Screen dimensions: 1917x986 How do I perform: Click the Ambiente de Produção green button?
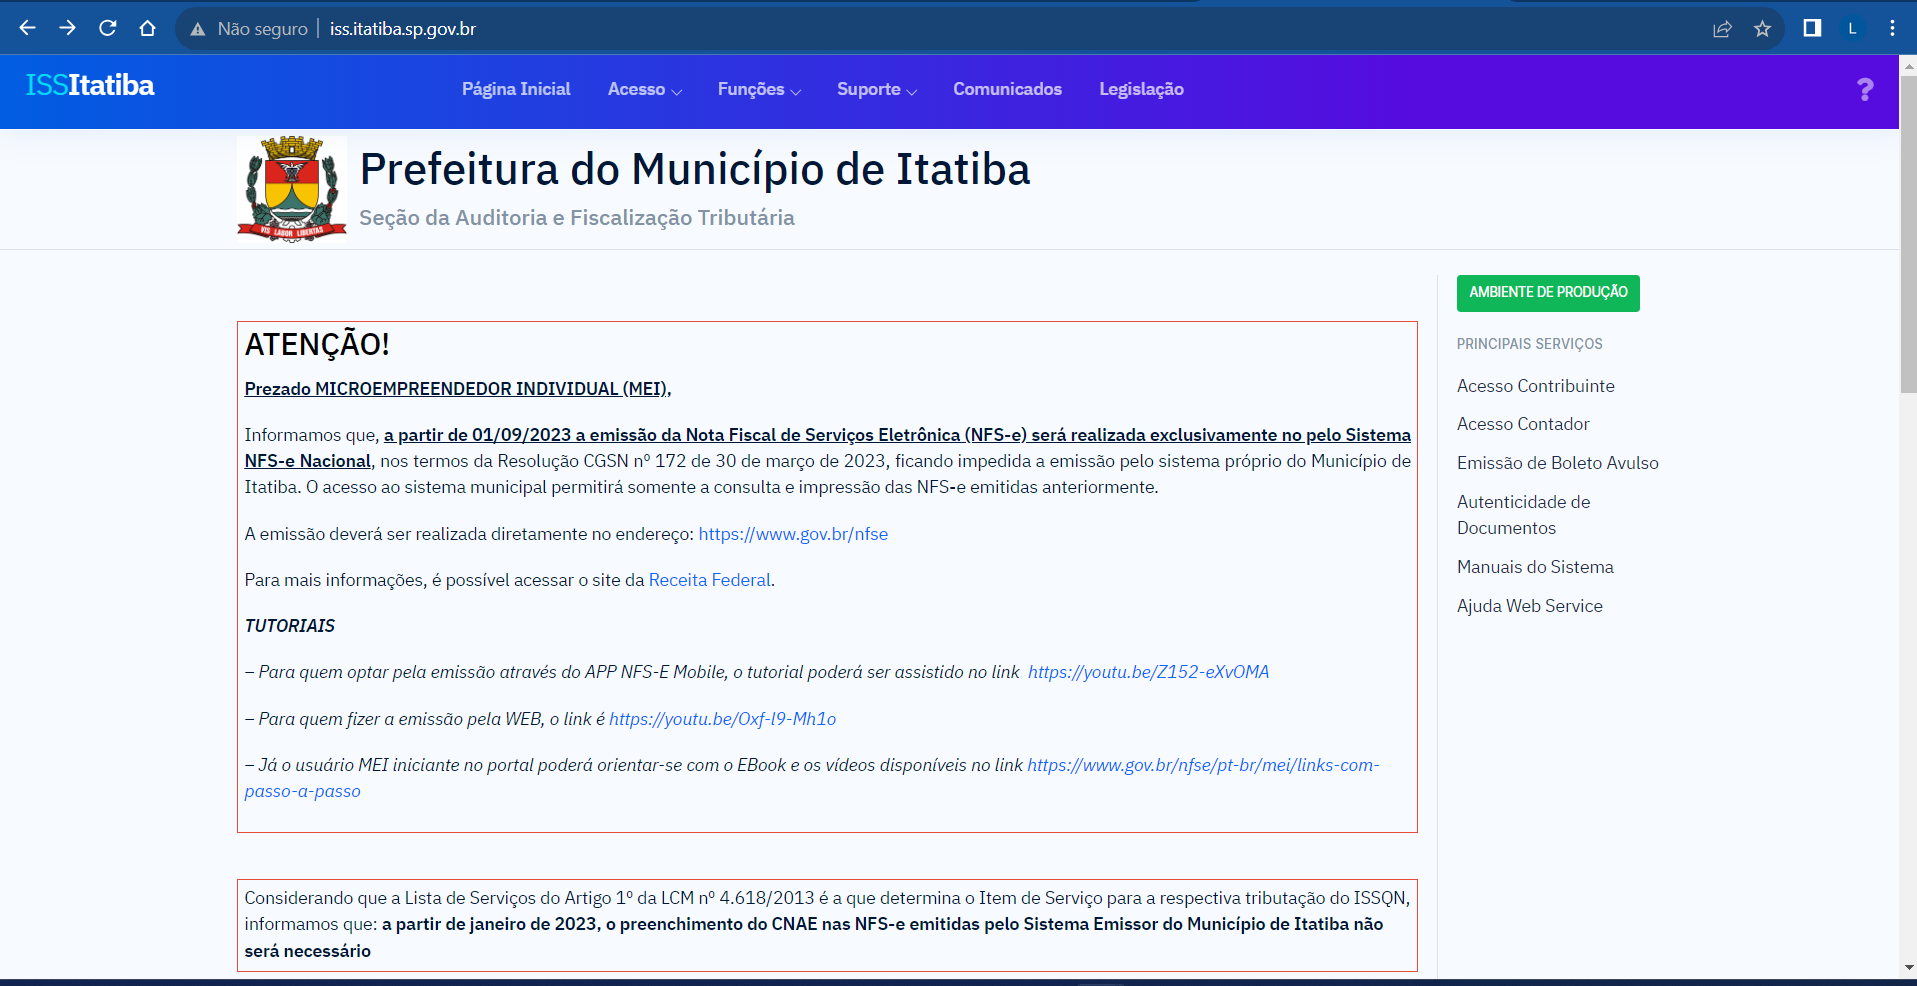(x=1548, y=293)
